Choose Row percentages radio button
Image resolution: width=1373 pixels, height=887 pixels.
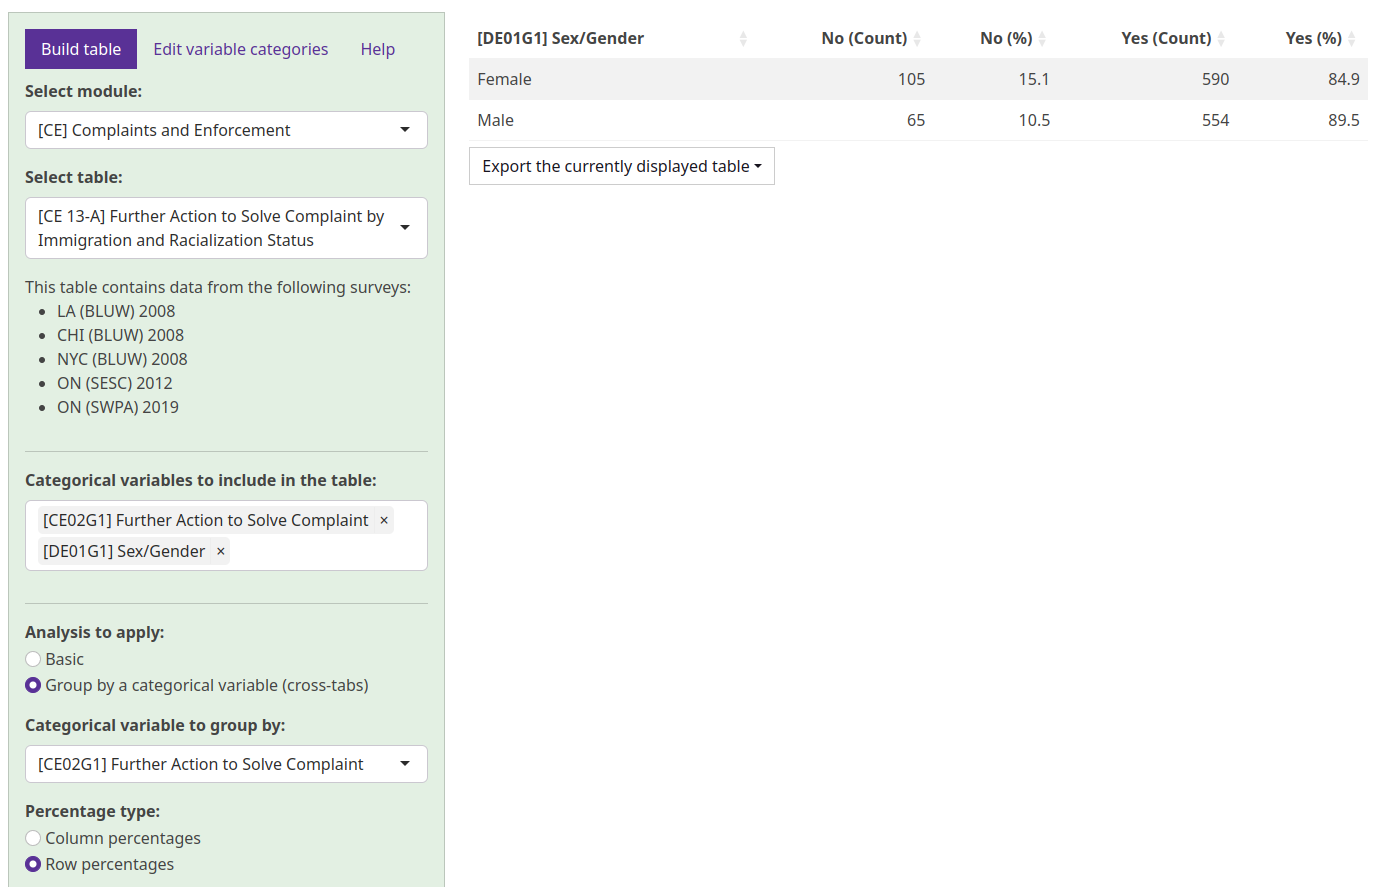(x=33, y=864)
